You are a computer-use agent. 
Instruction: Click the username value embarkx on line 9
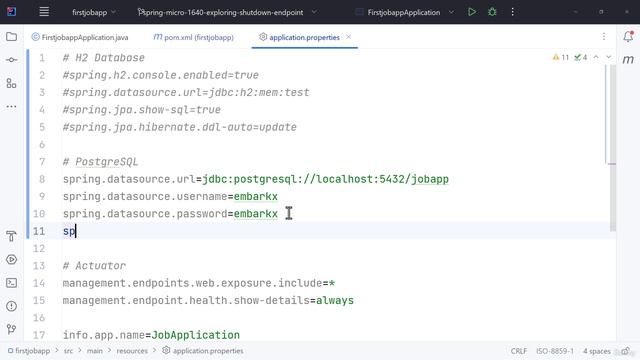[x=256, y=197]
